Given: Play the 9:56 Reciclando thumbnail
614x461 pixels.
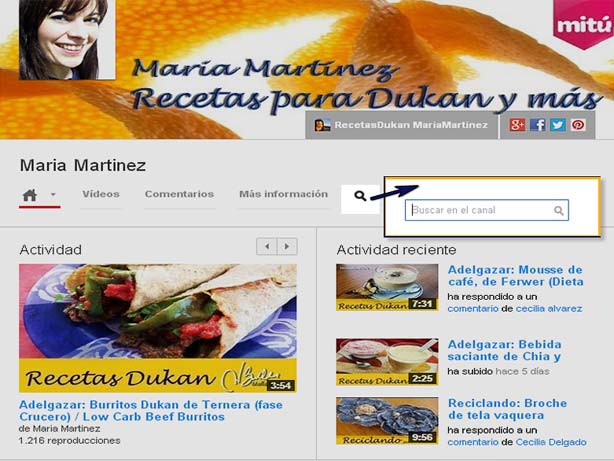Looking at the screenshot, I should pyautogui.click(x=387, y=421).
